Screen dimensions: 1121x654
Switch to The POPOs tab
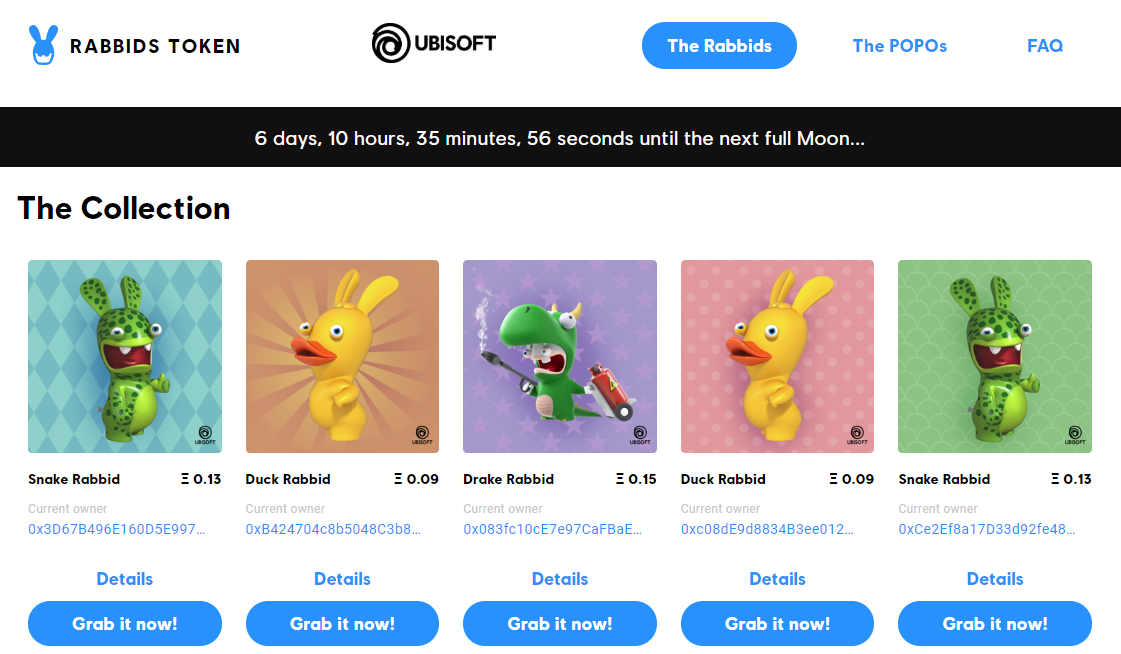click(x=899, y=46)
